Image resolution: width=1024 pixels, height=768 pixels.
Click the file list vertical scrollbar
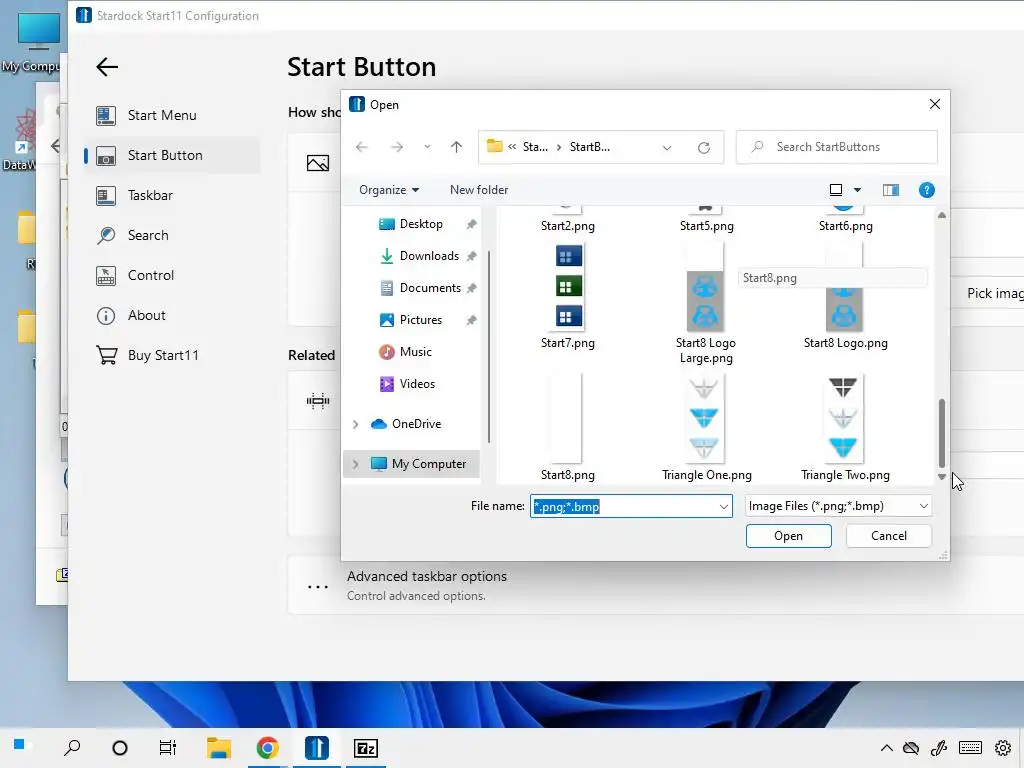point(942,433)
